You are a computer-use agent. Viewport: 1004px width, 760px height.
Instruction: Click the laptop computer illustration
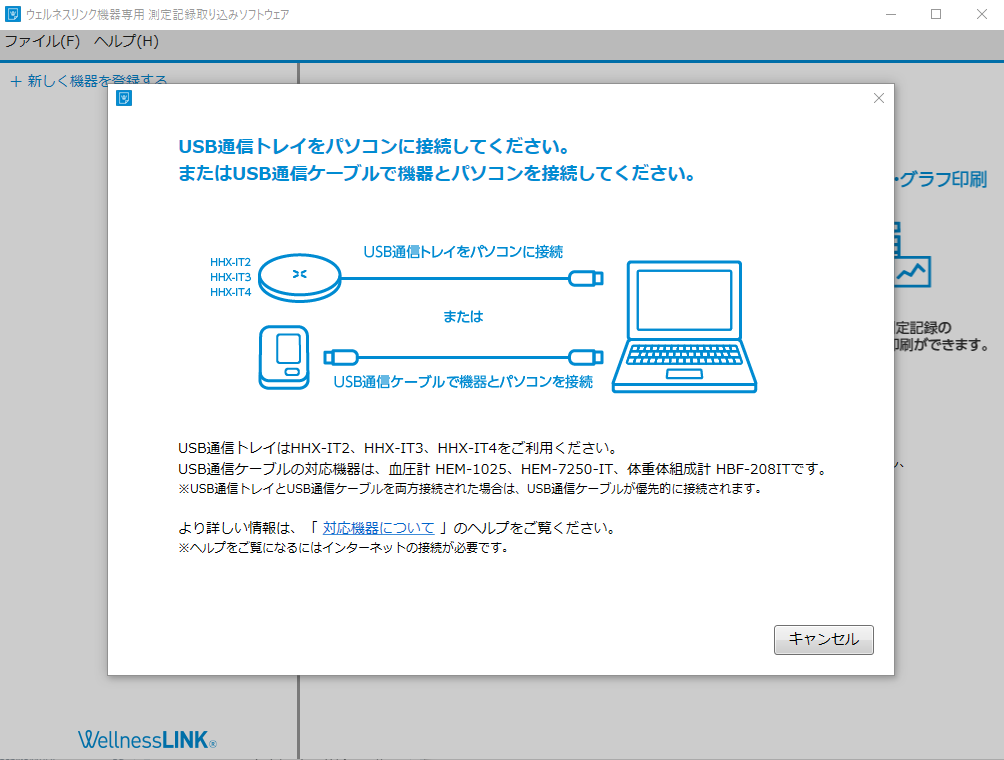coord(684,327)
